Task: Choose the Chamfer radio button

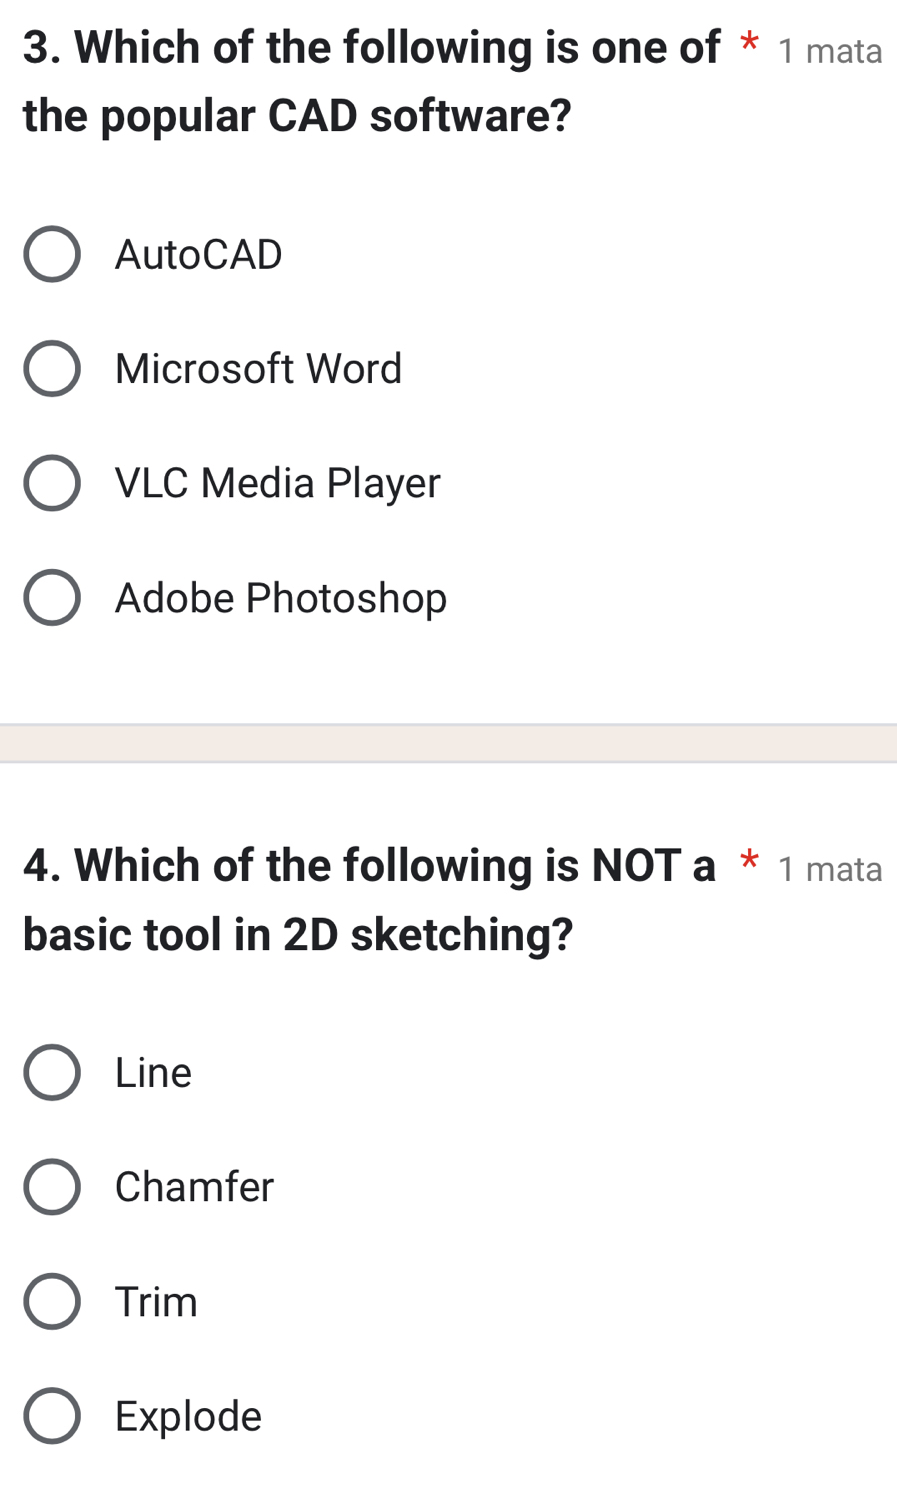Action: pos(52,1187)
